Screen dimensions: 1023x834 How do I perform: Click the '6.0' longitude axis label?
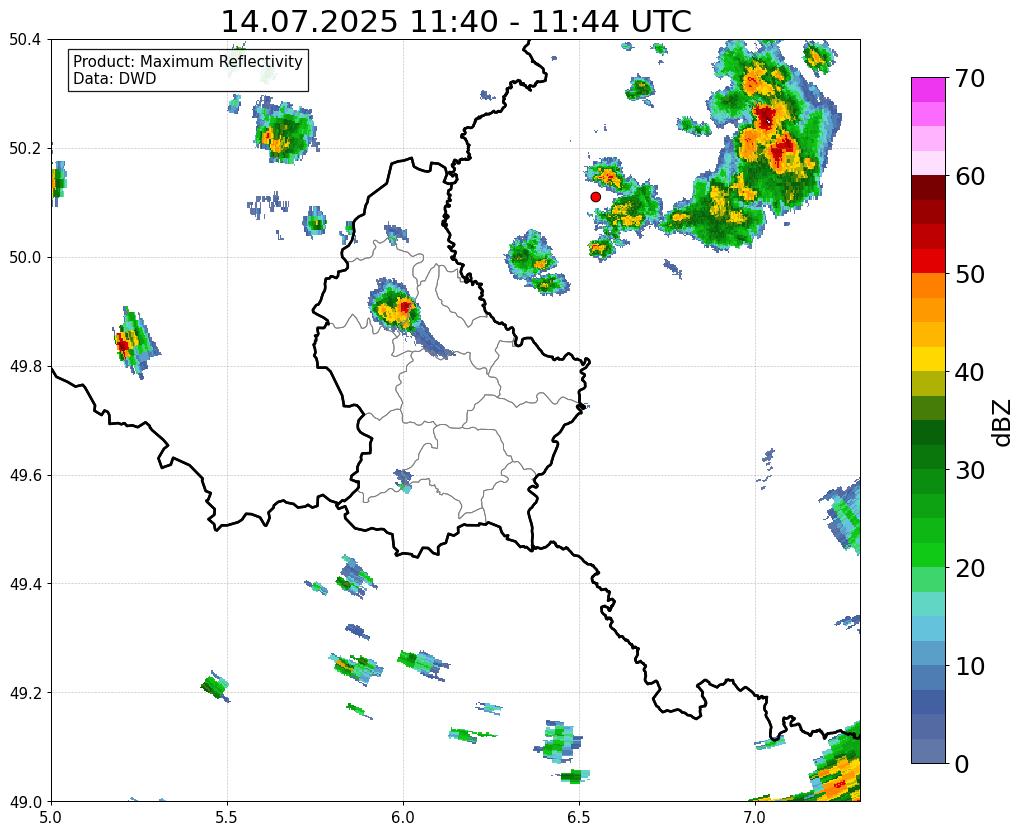[x=403, y=818]
